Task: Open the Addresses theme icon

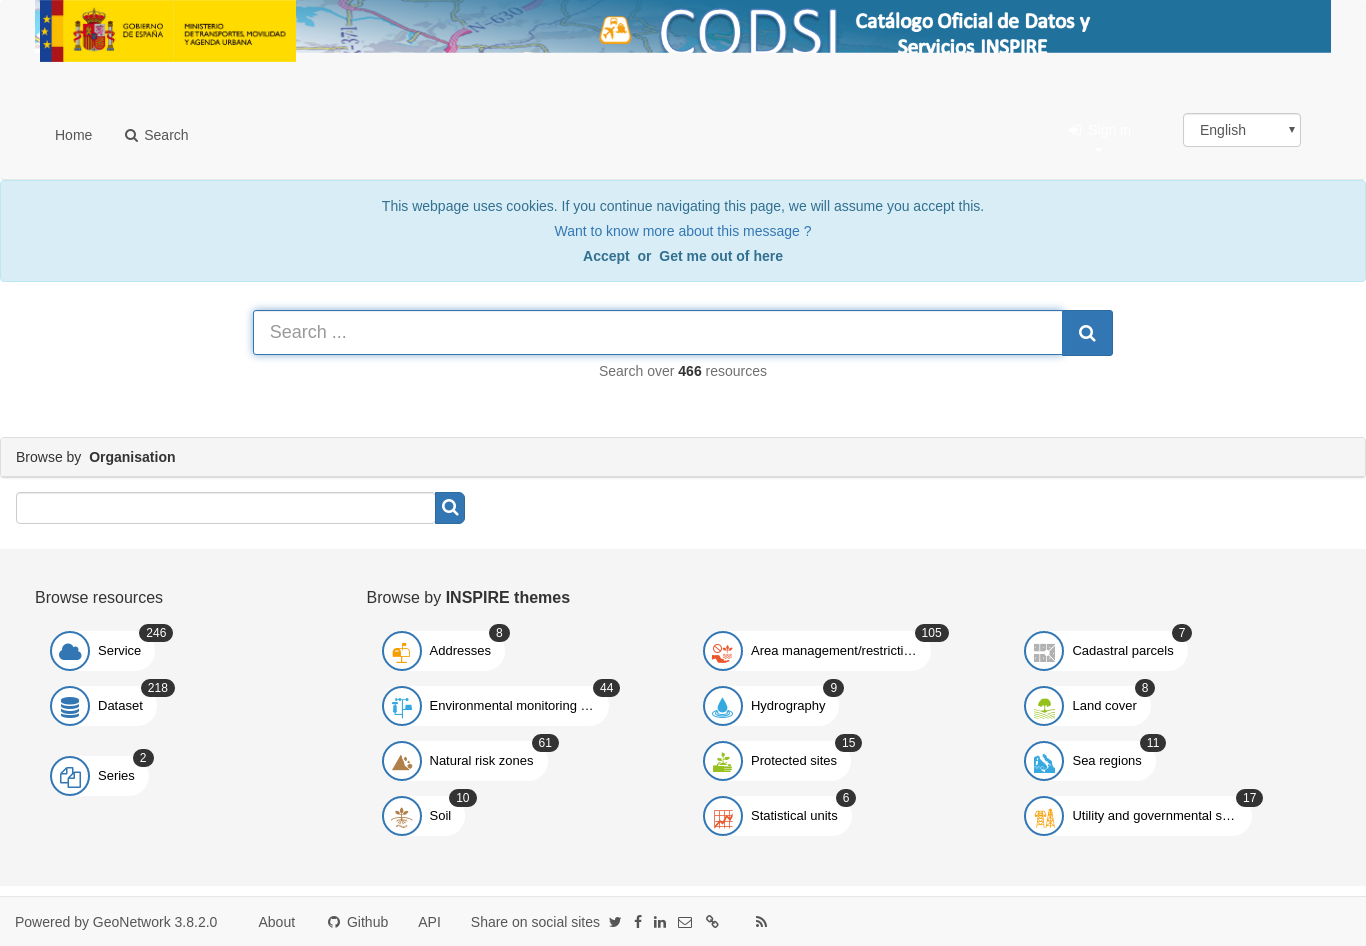Action: click(x=402, y=651)
